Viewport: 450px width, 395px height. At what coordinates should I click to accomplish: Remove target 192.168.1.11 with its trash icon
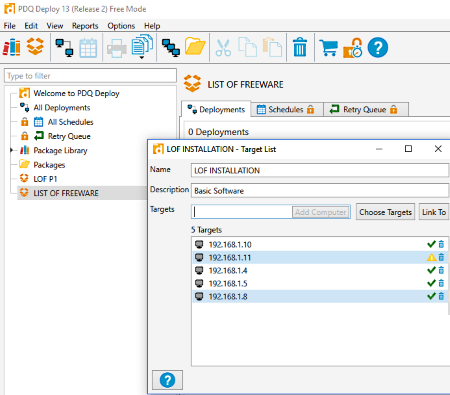click(441, 257)
